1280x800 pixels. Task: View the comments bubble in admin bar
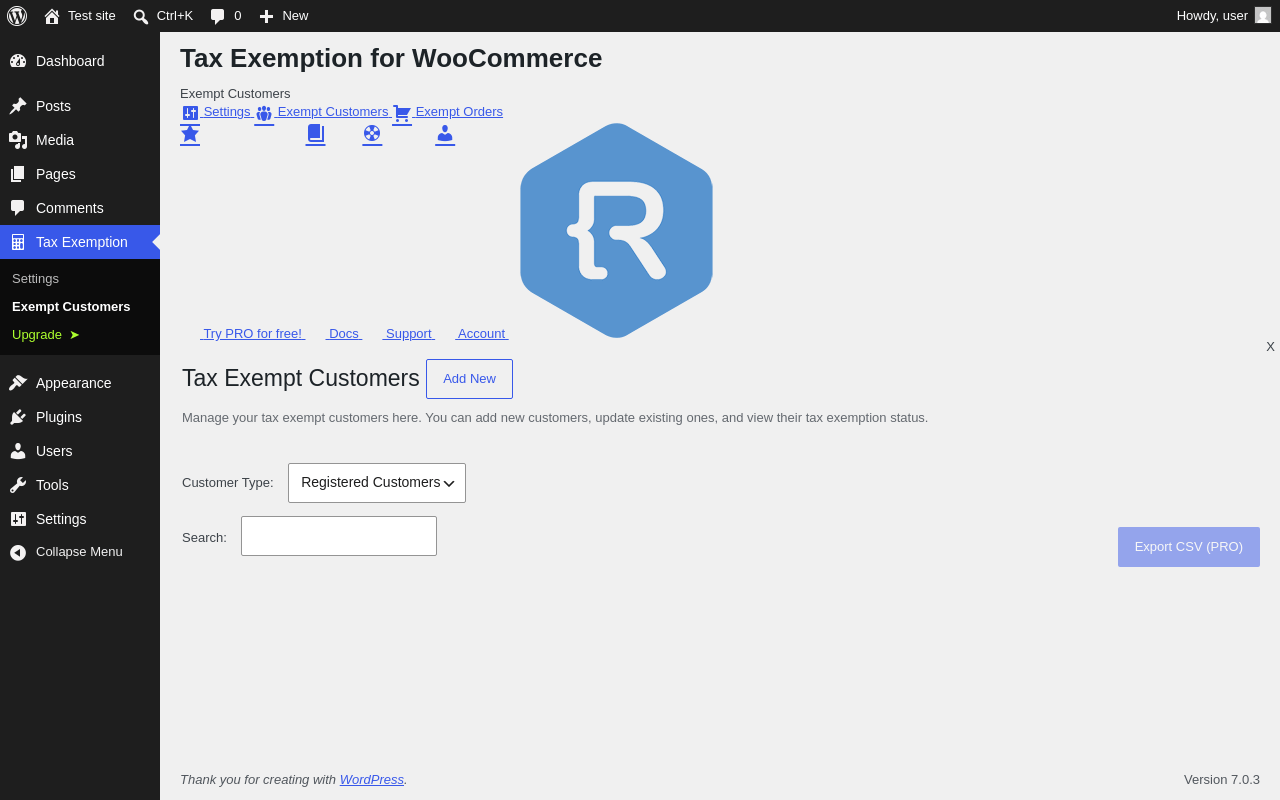(226, 16)
